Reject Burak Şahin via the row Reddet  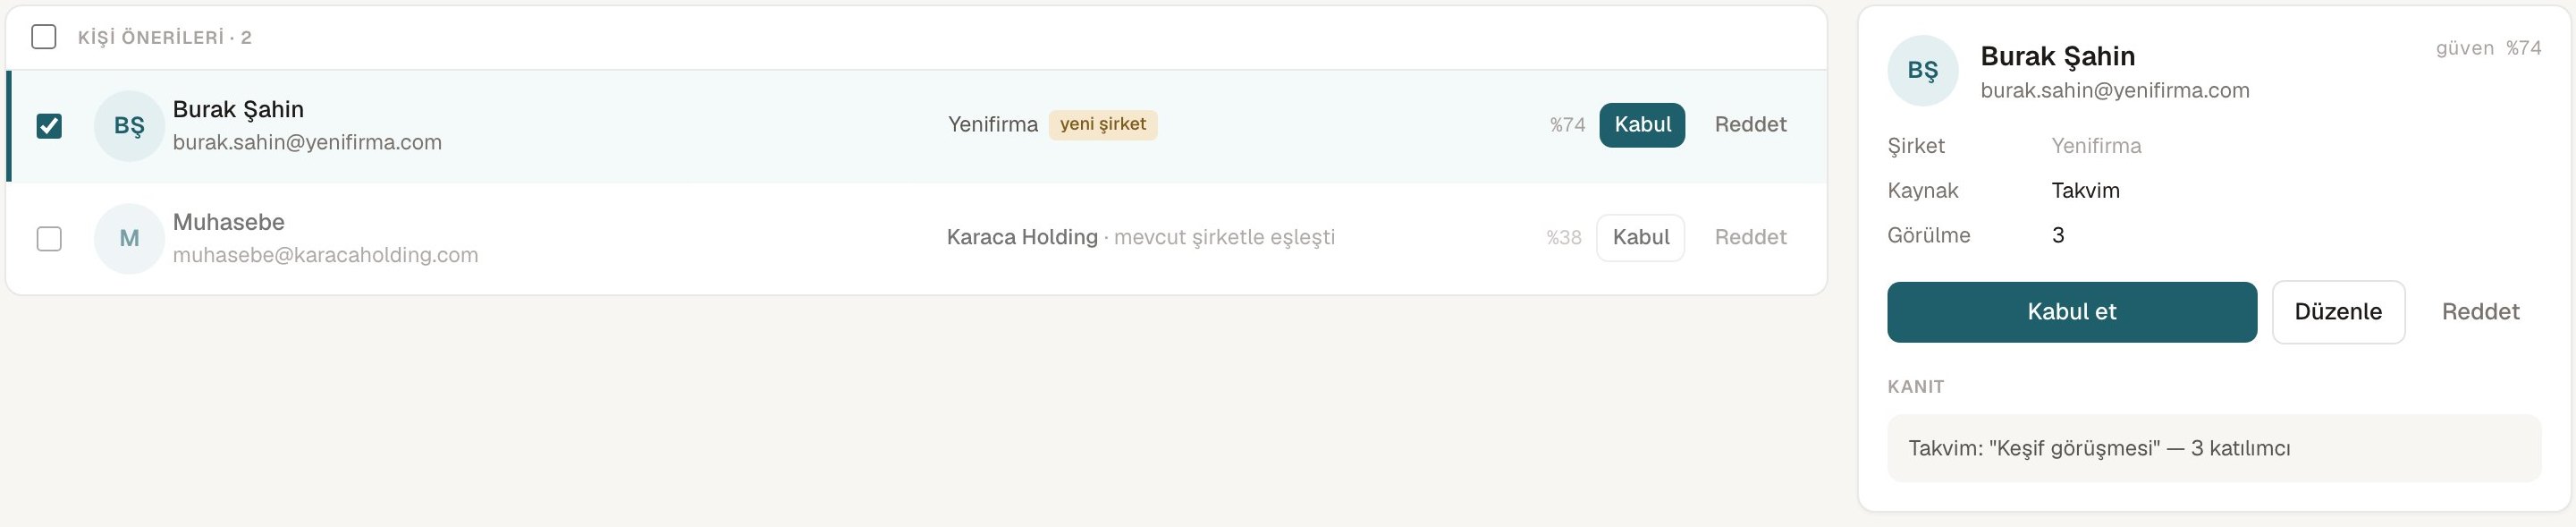pos(1750,125)
